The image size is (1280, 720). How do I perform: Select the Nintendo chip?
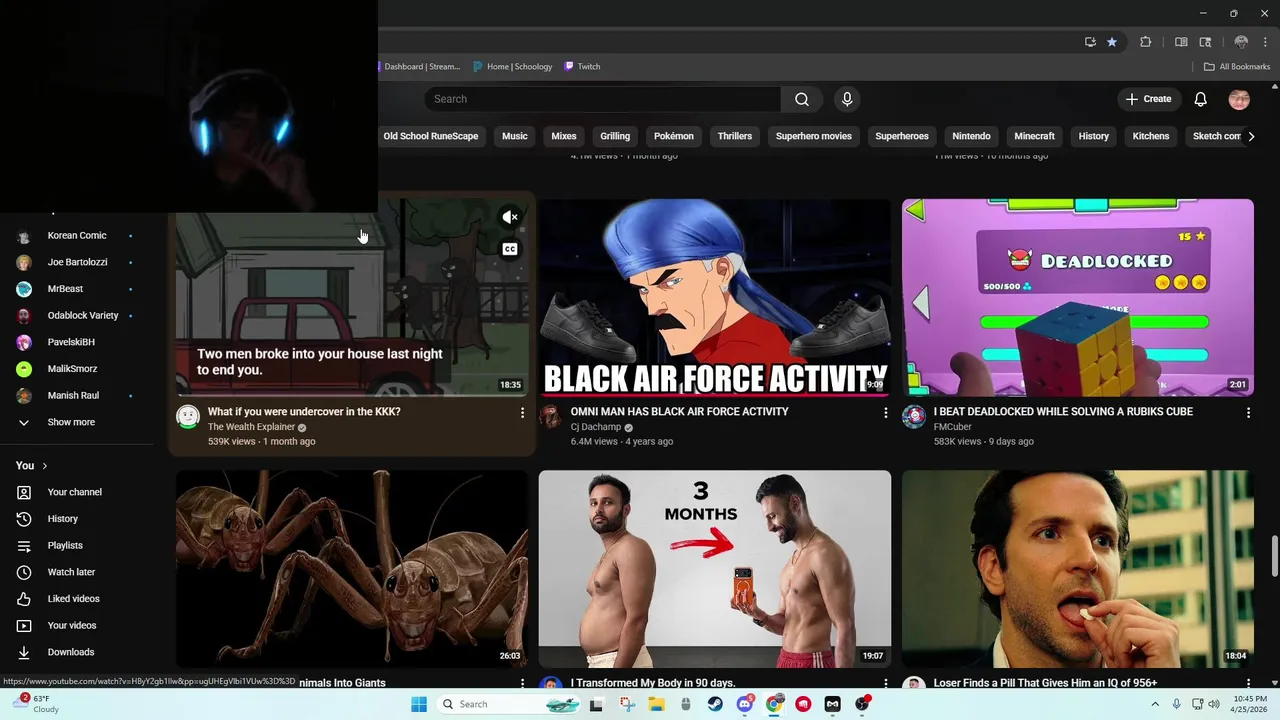click(971, 136)
